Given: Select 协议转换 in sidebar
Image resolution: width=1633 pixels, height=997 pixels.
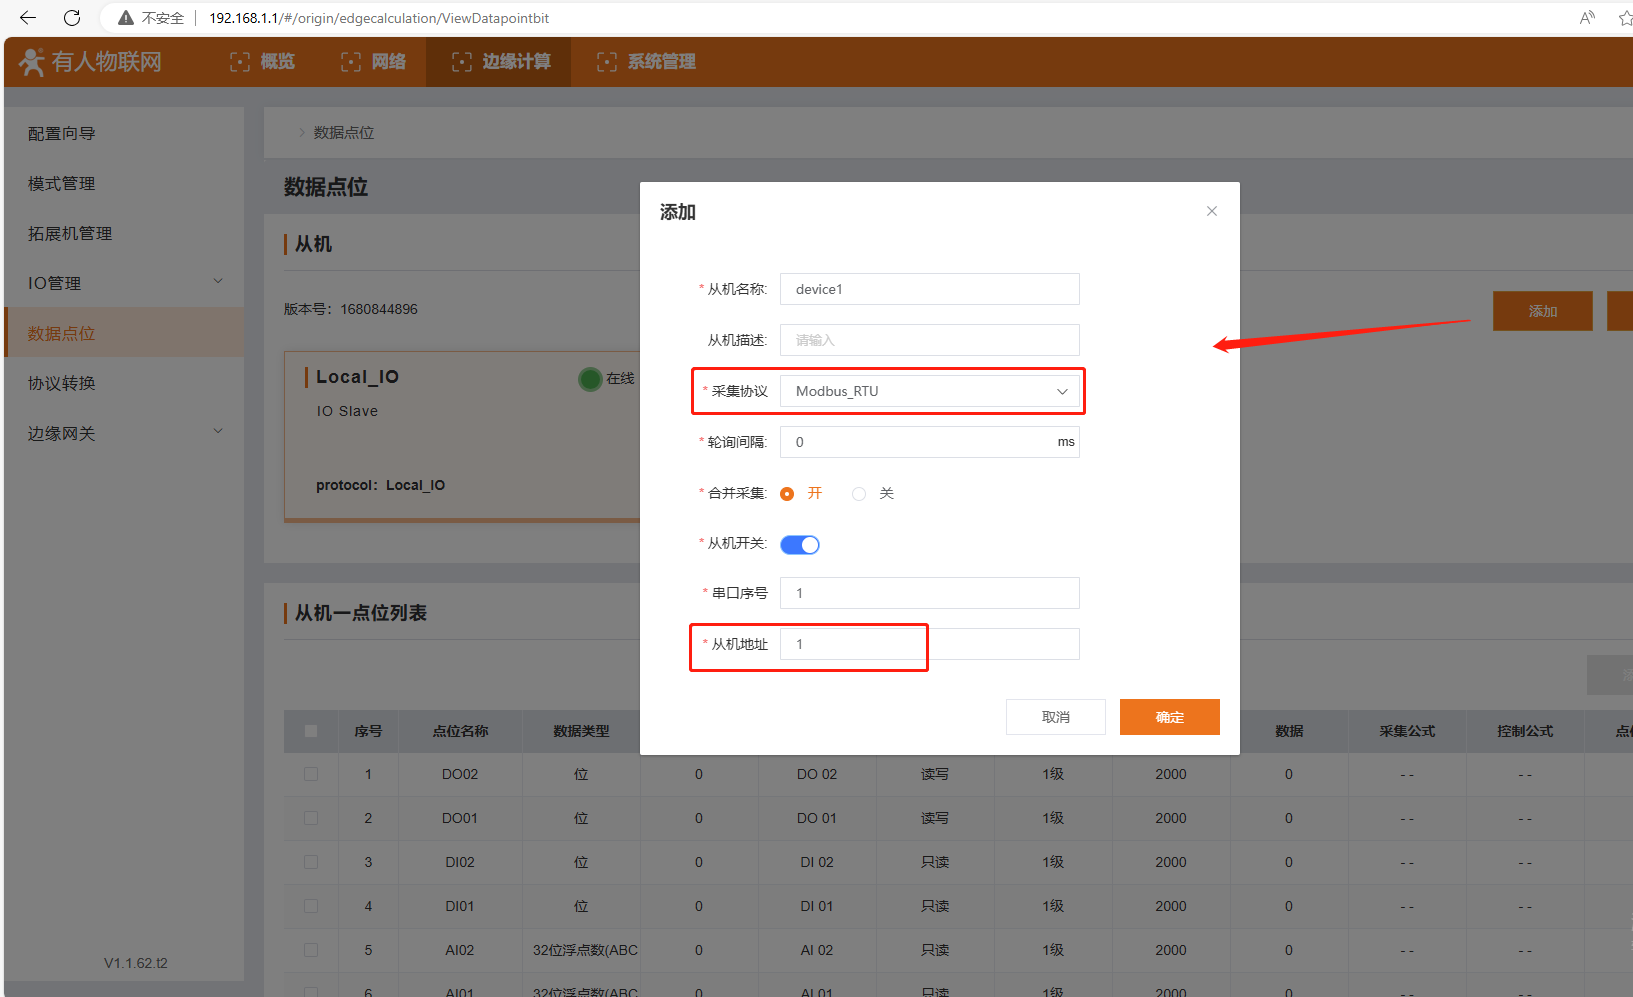Looking at the screenshot, I should [62, 384].
